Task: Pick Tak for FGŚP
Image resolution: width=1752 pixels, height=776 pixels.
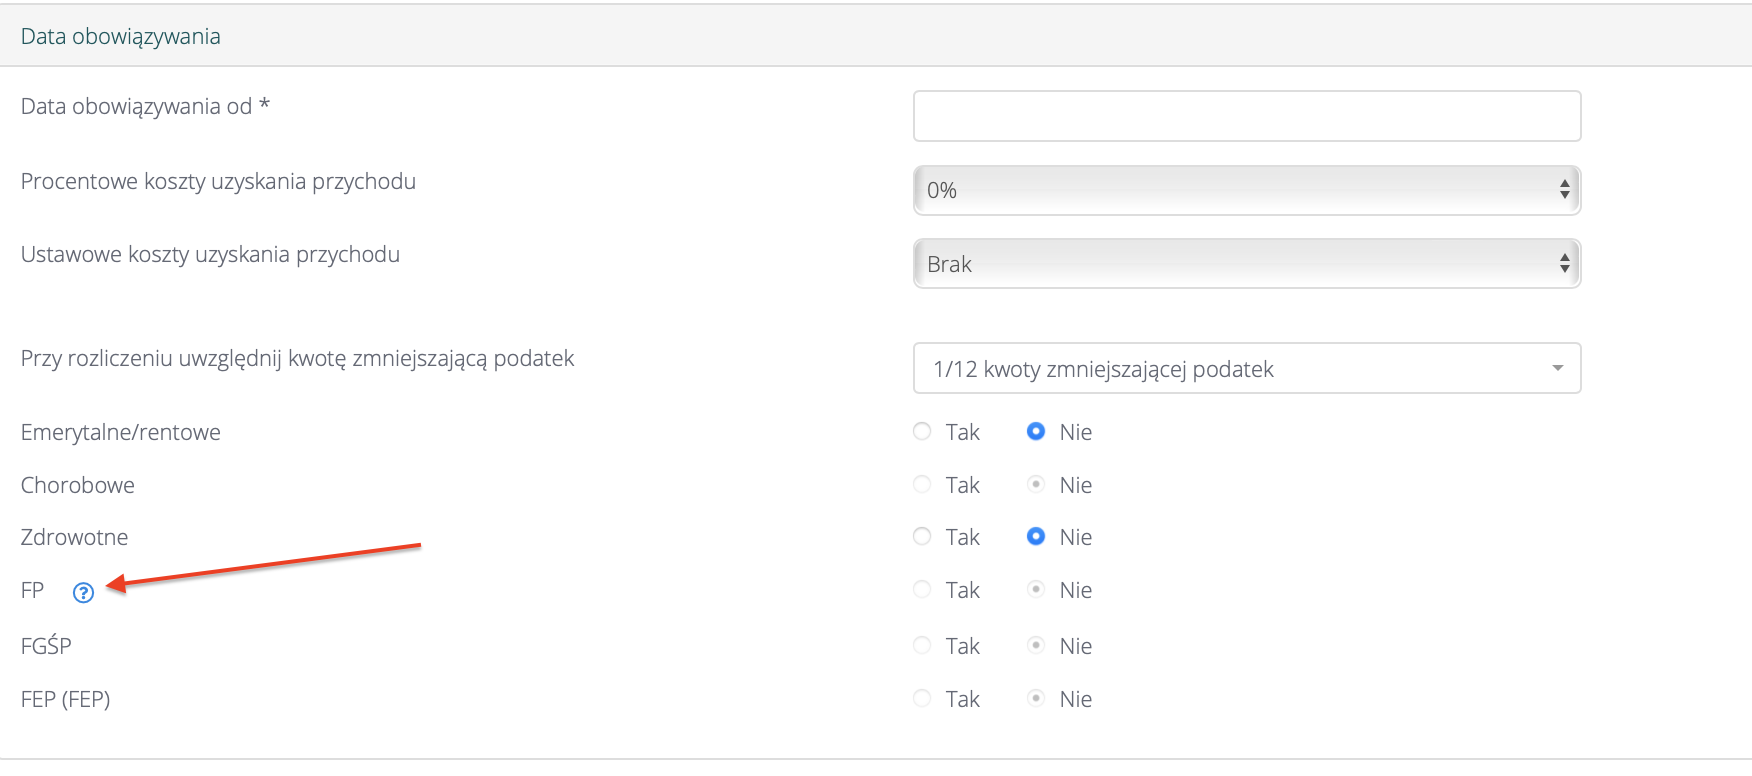Action: coord(922,646)
